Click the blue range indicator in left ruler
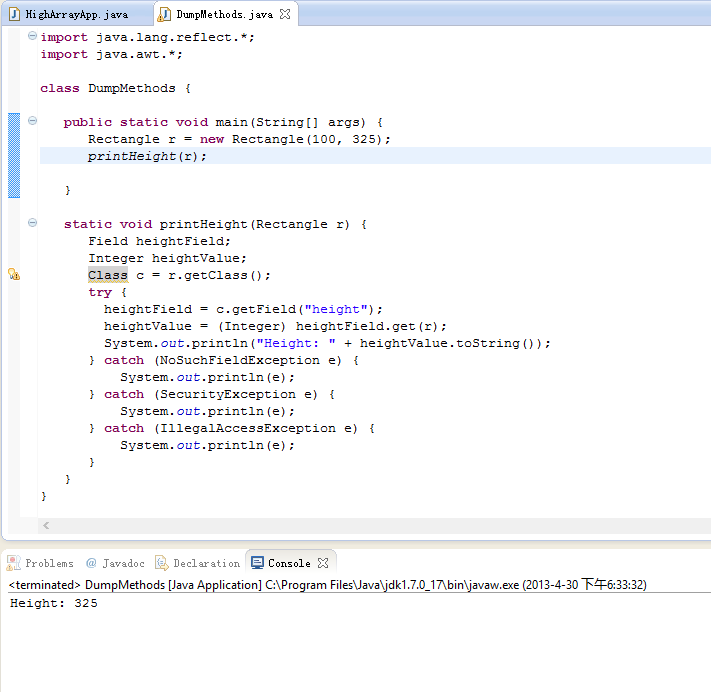The height and width of the screenshot is (692, 711). pos(14,156)
